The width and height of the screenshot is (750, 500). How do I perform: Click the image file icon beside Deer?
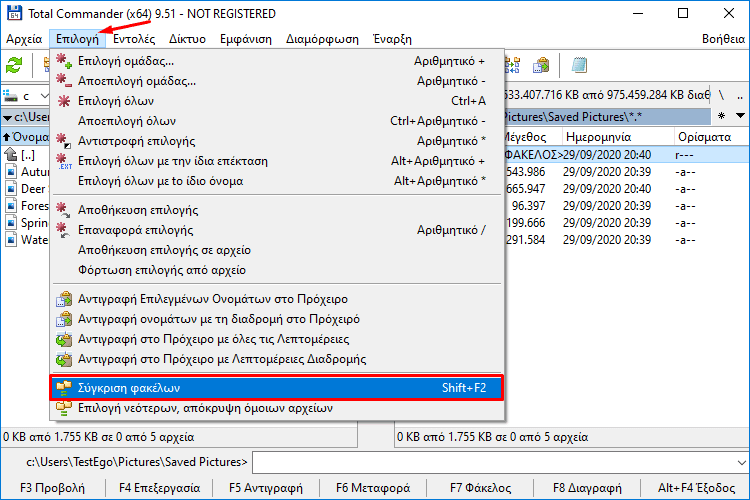point(11,189)
